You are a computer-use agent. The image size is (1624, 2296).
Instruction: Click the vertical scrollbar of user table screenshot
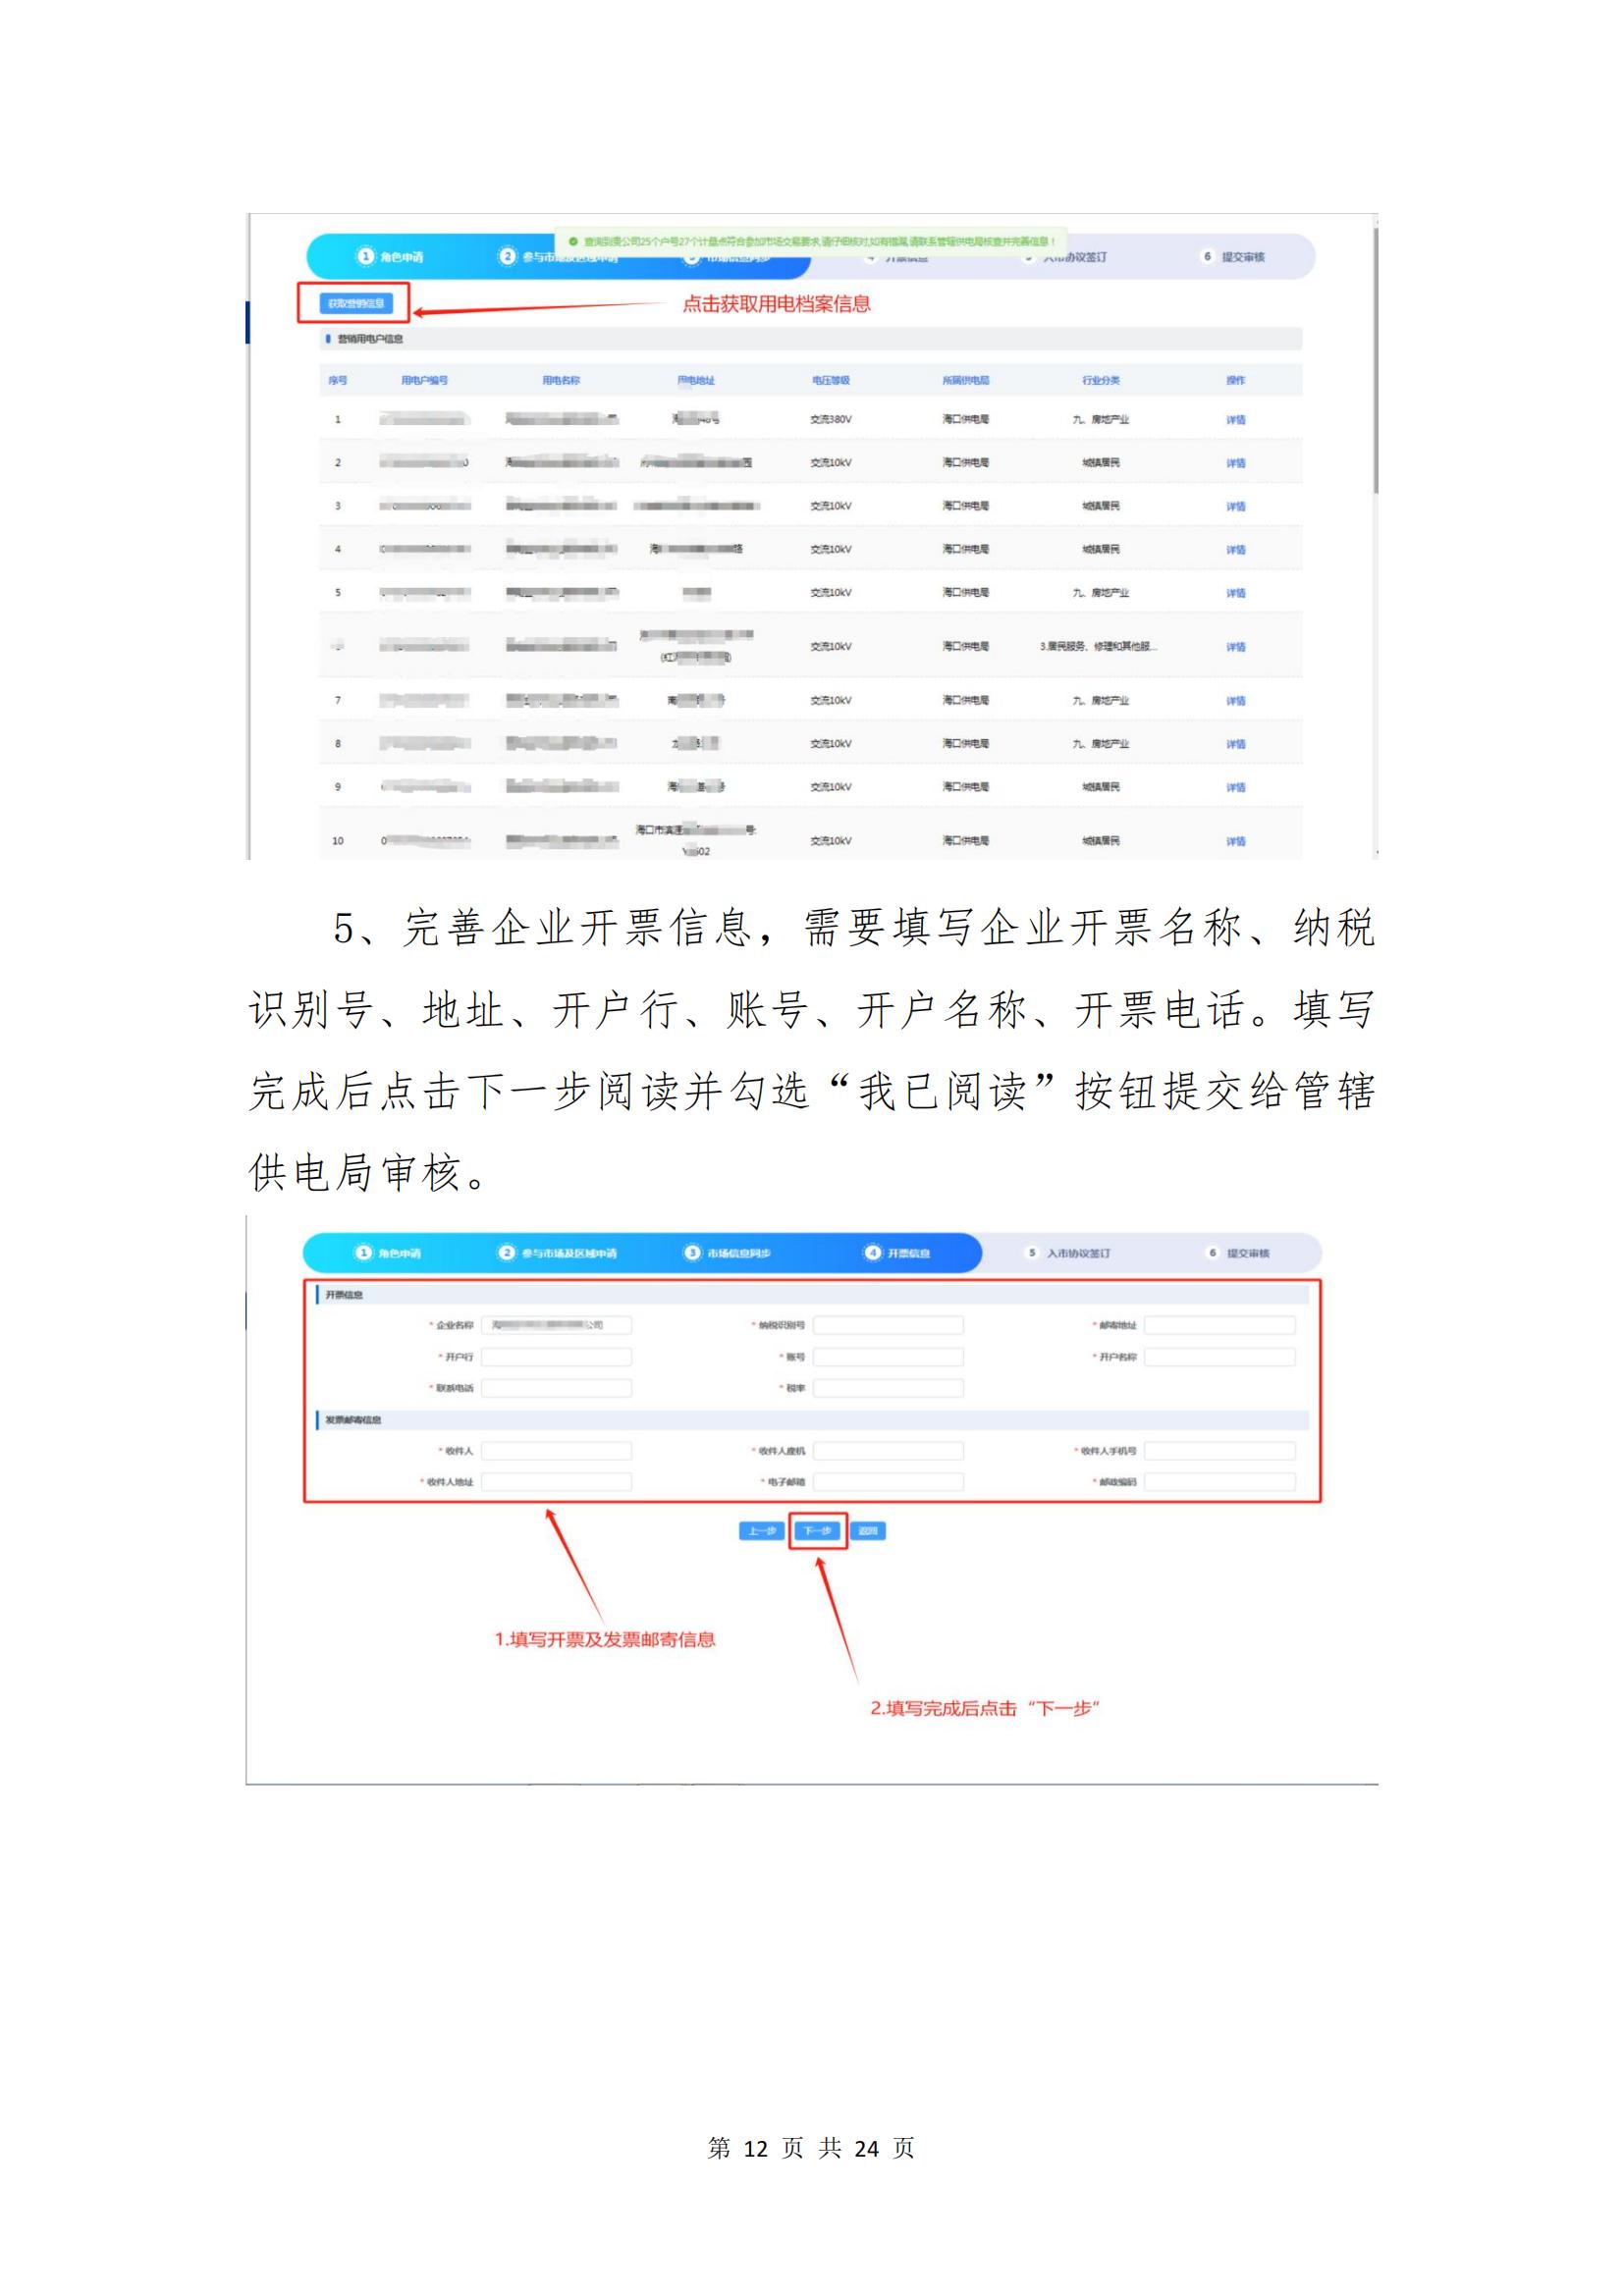click(x=1376, y=360)
